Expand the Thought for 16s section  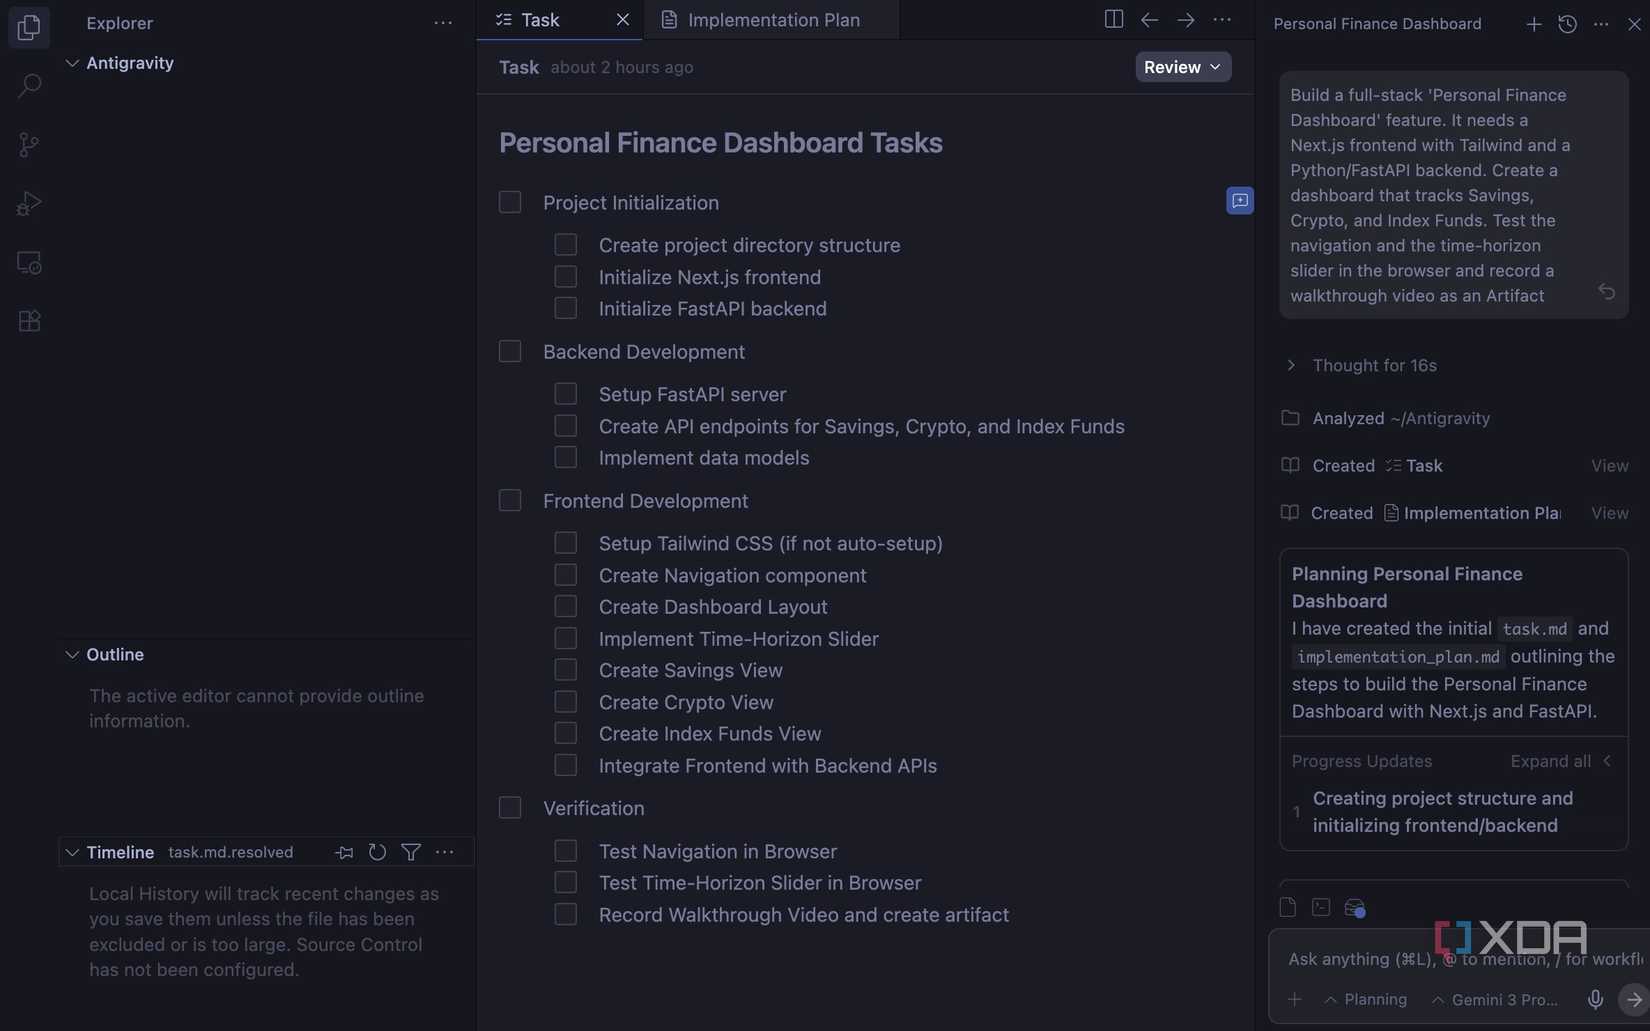[x=1290, y=365]
